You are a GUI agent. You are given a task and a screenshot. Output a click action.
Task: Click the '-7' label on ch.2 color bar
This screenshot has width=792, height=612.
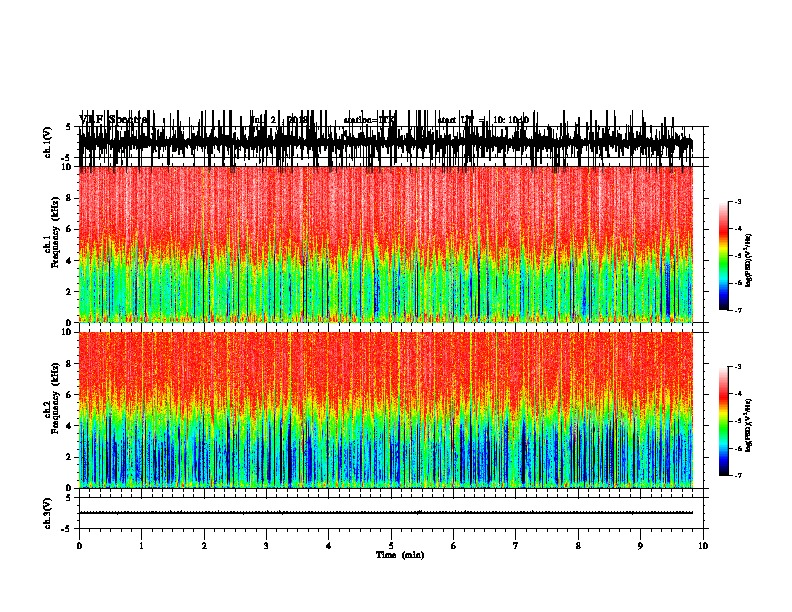pos(737,475)
